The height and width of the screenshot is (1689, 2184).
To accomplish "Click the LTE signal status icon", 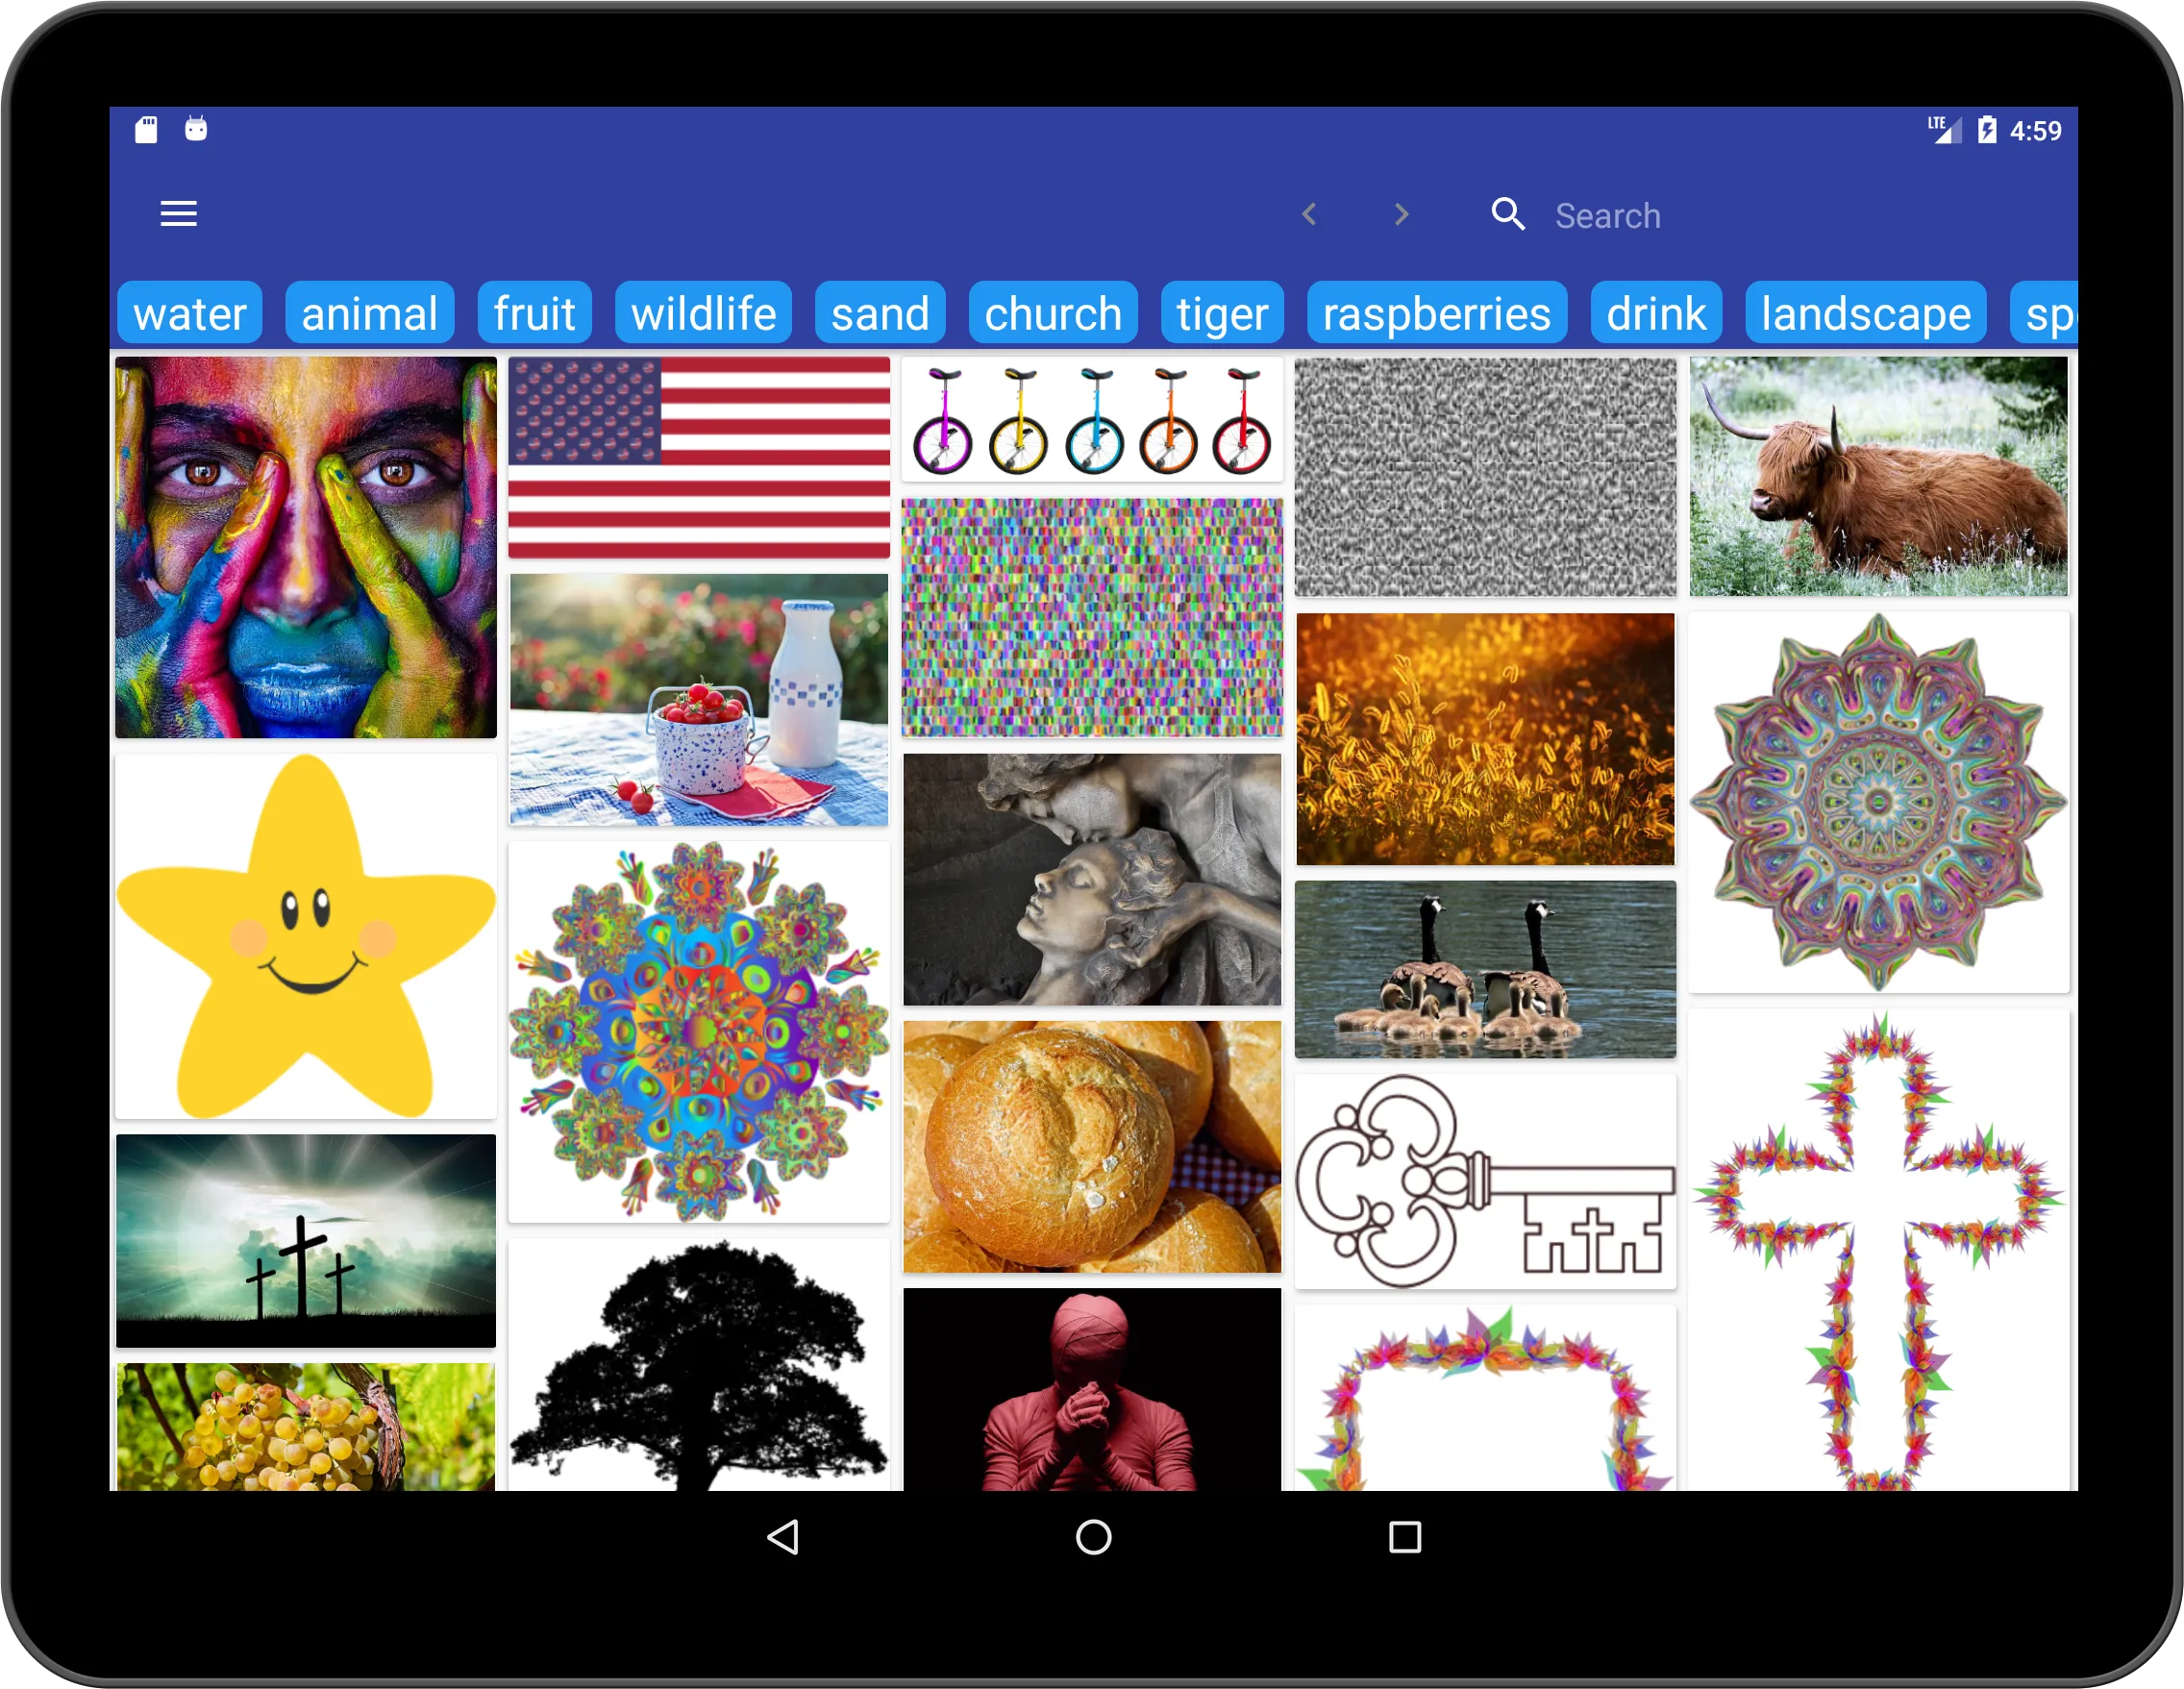I will pos(1940,128).
